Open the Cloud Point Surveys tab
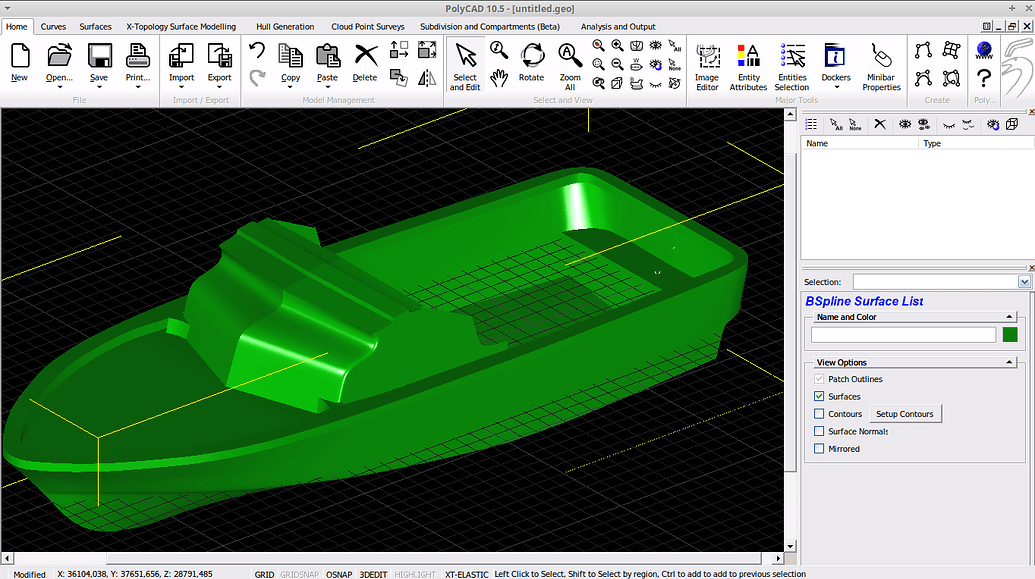The width and height of the screenshot is (1035, 579). [368, 26]
